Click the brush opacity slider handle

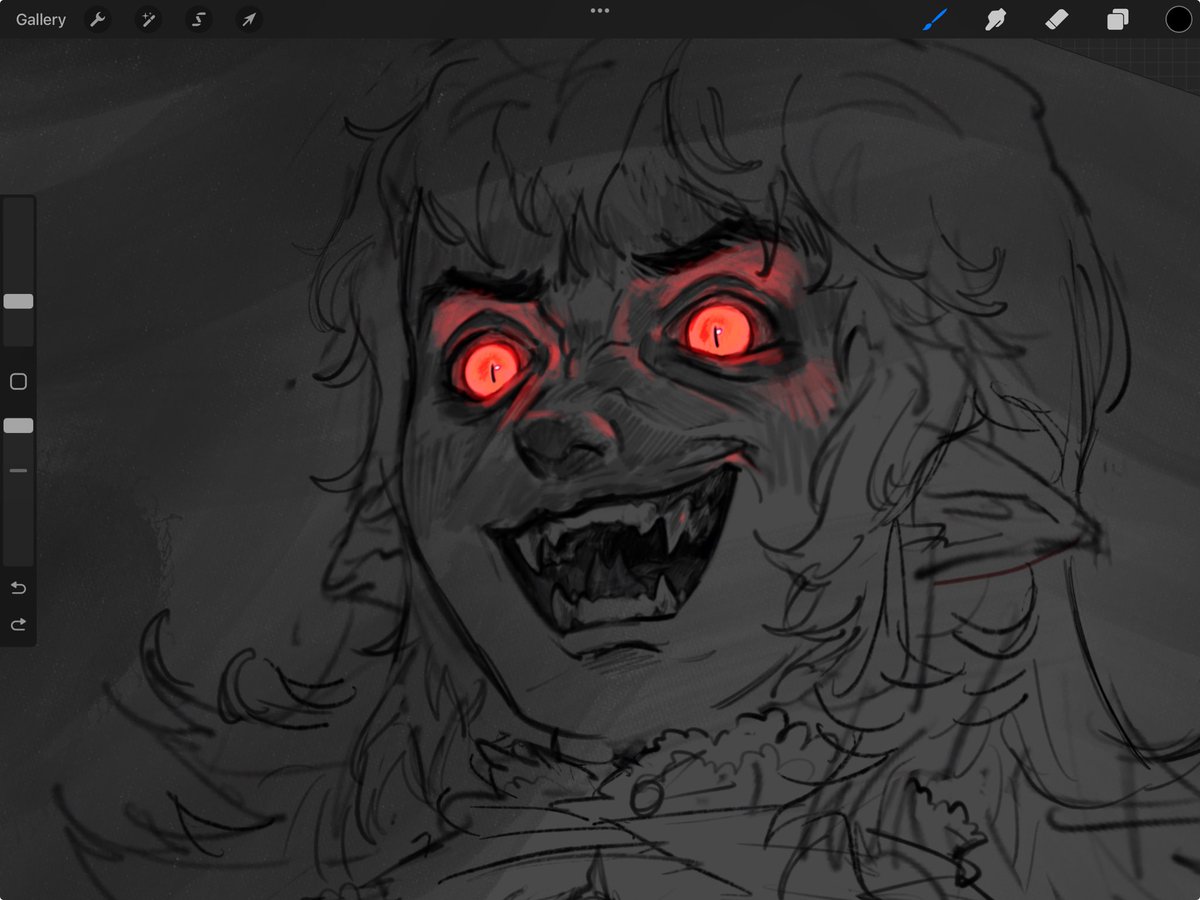coord(18,426)
